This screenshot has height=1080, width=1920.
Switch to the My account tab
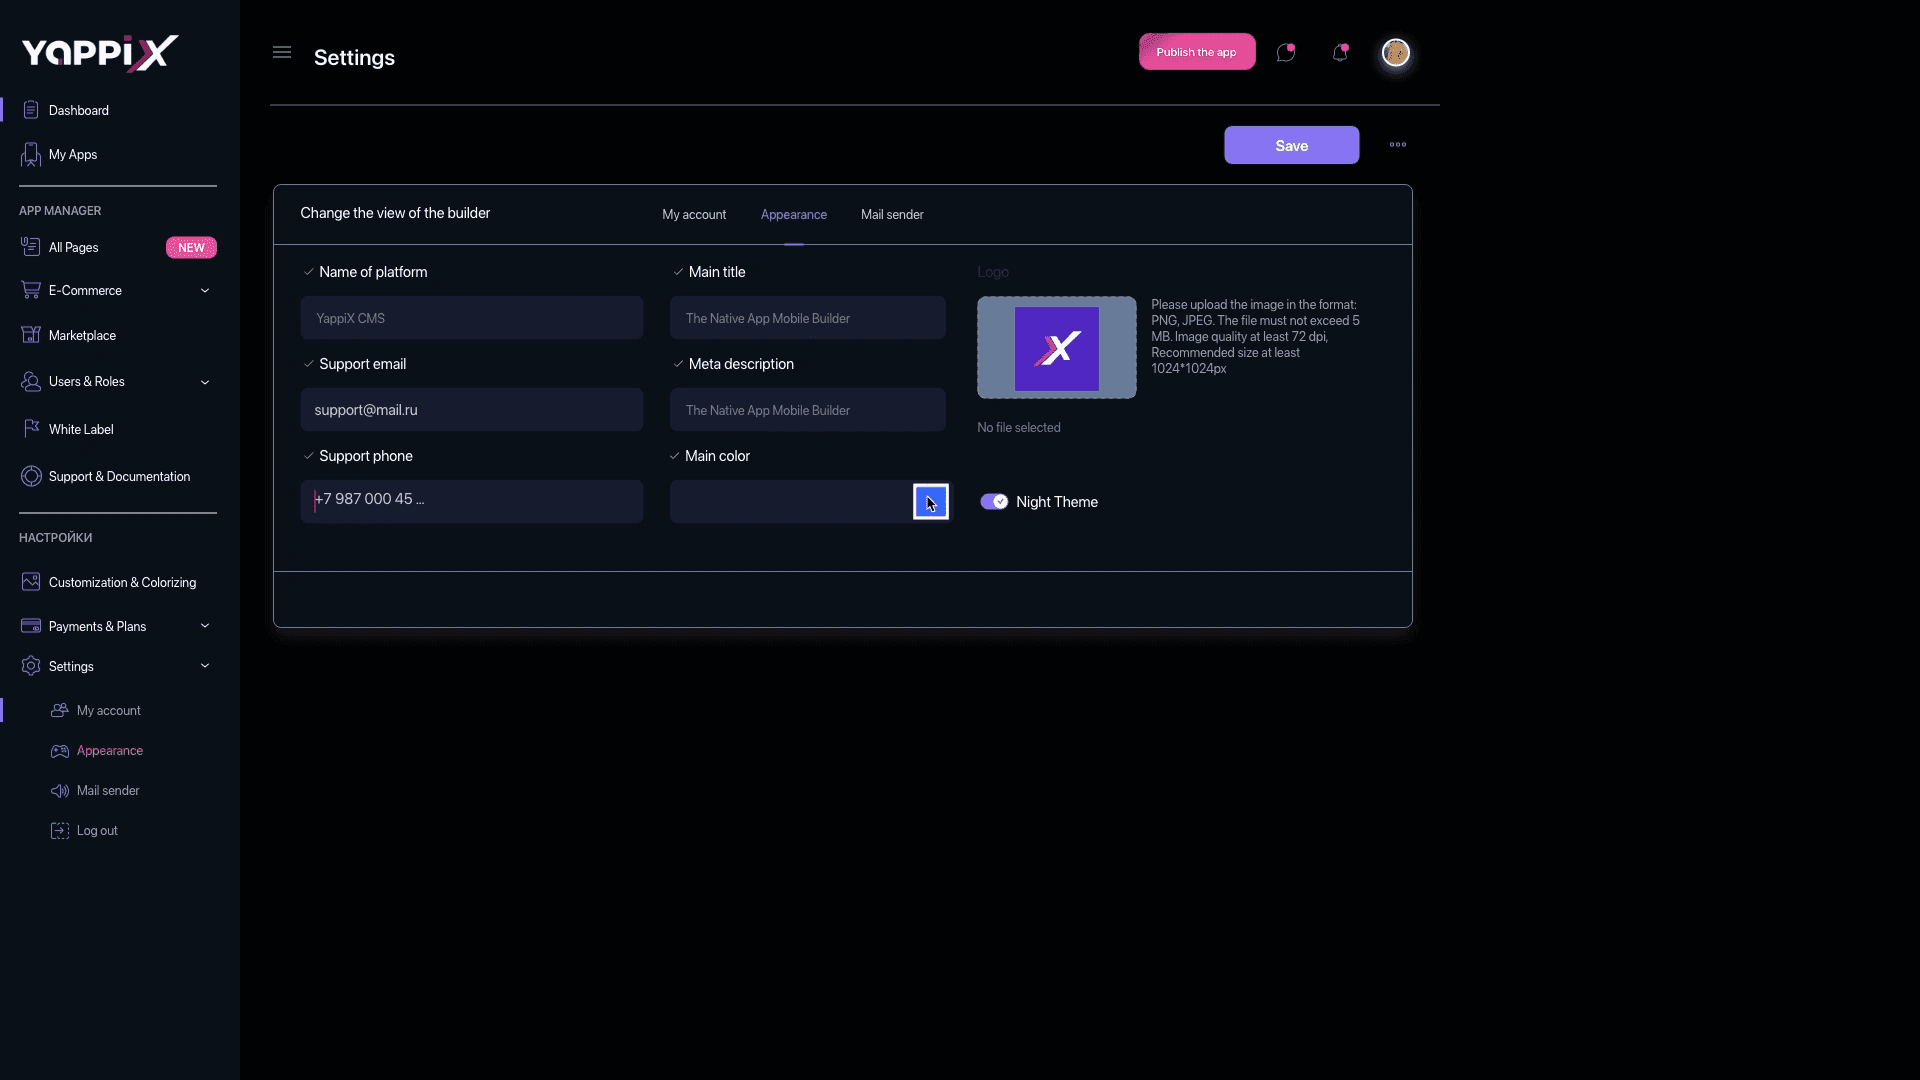(x=694, y=215)
